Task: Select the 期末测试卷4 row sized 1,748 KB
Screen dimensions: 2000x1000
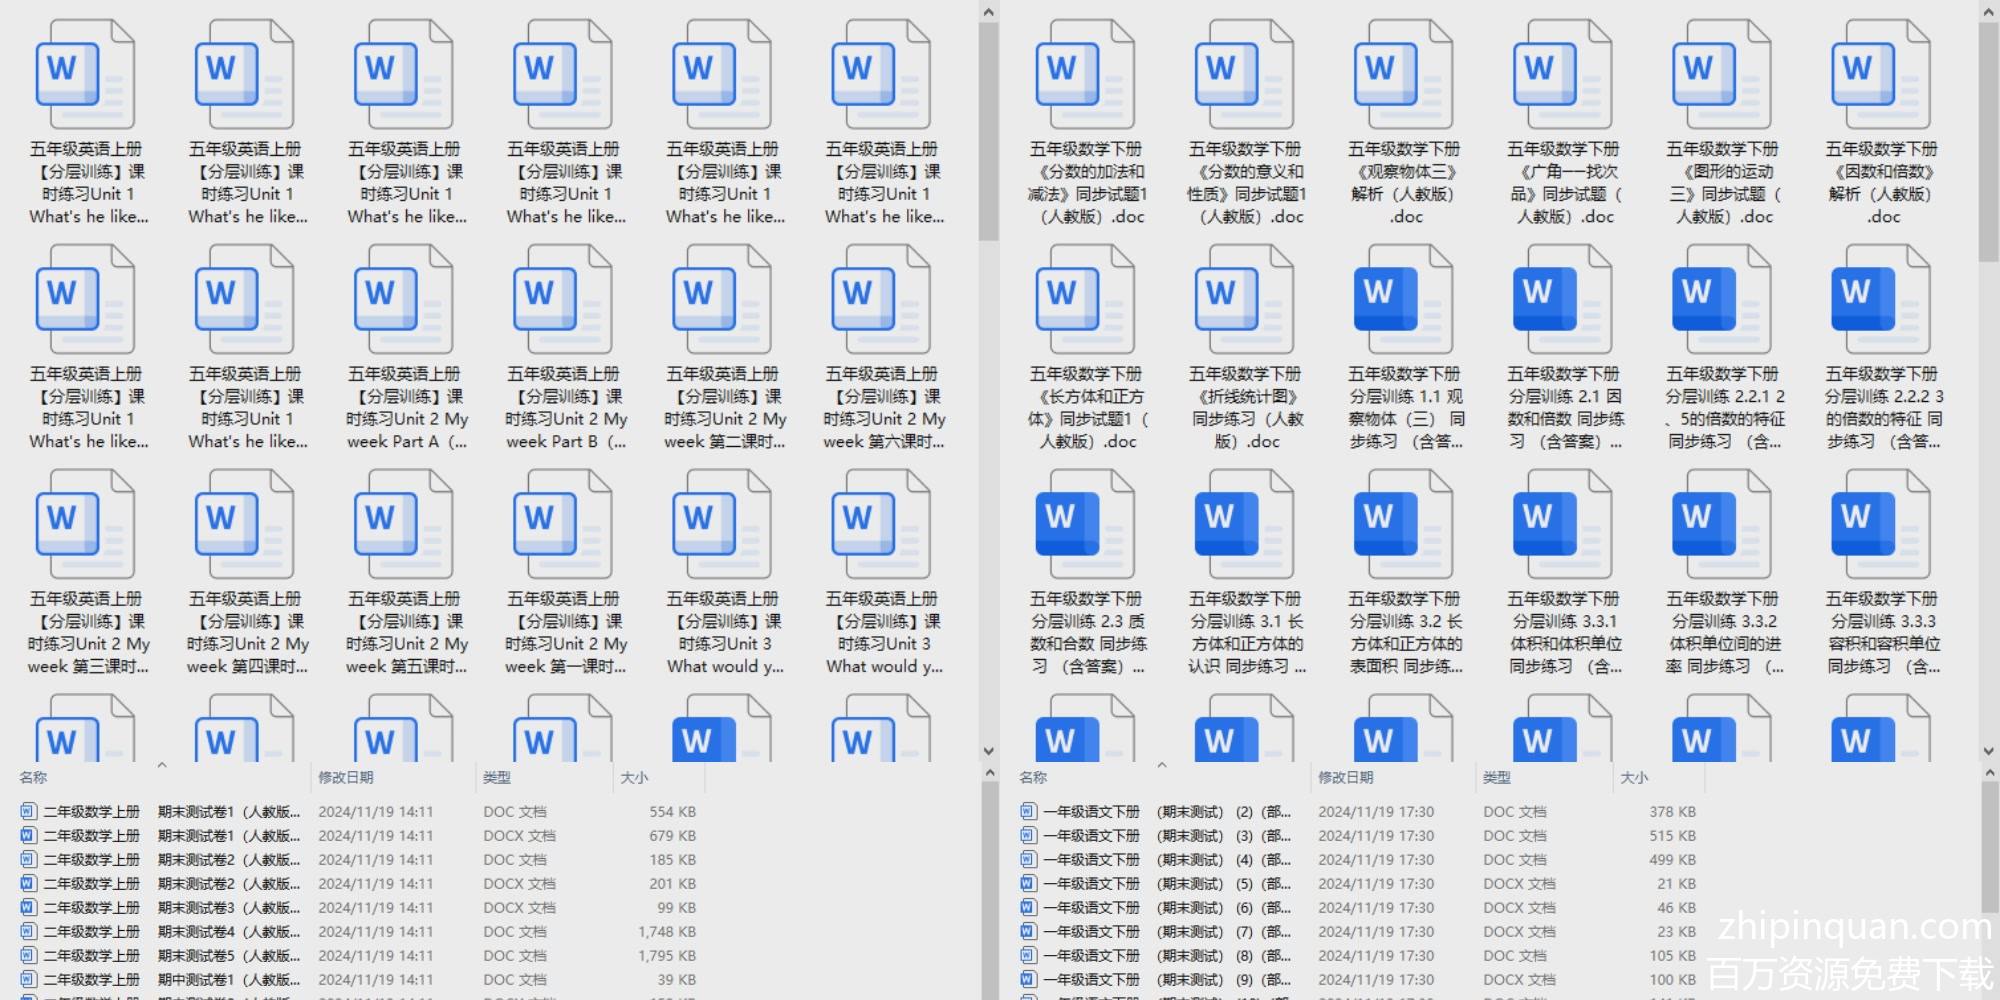Action: (358, 932)
